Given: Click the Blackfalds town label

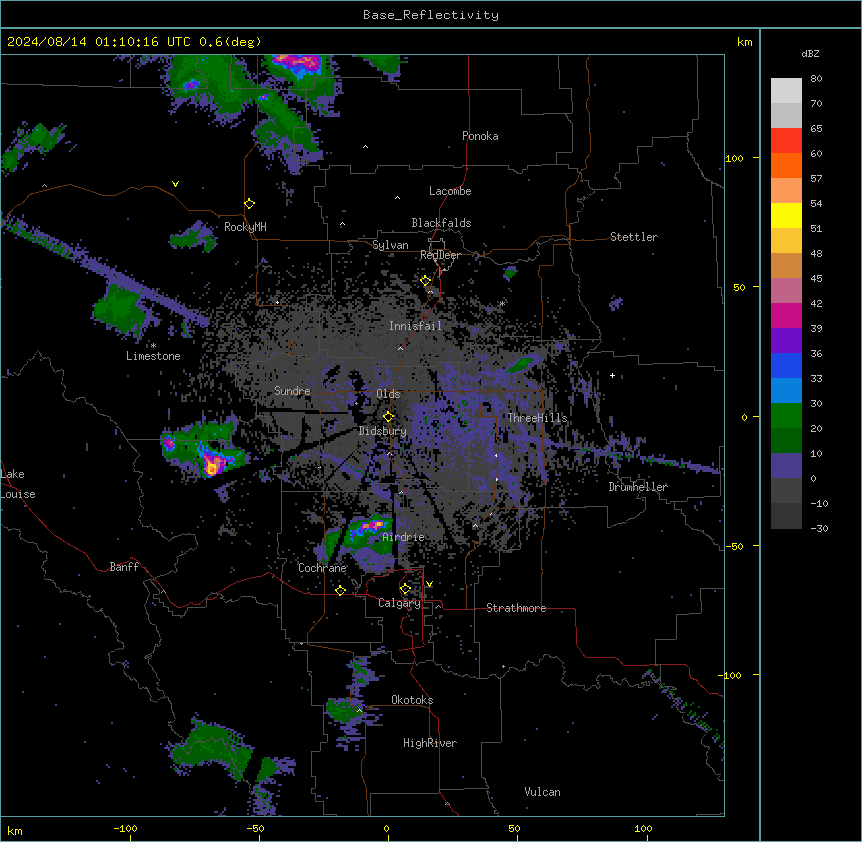Looking at the screenshot, I should click(x=441, y=223).
